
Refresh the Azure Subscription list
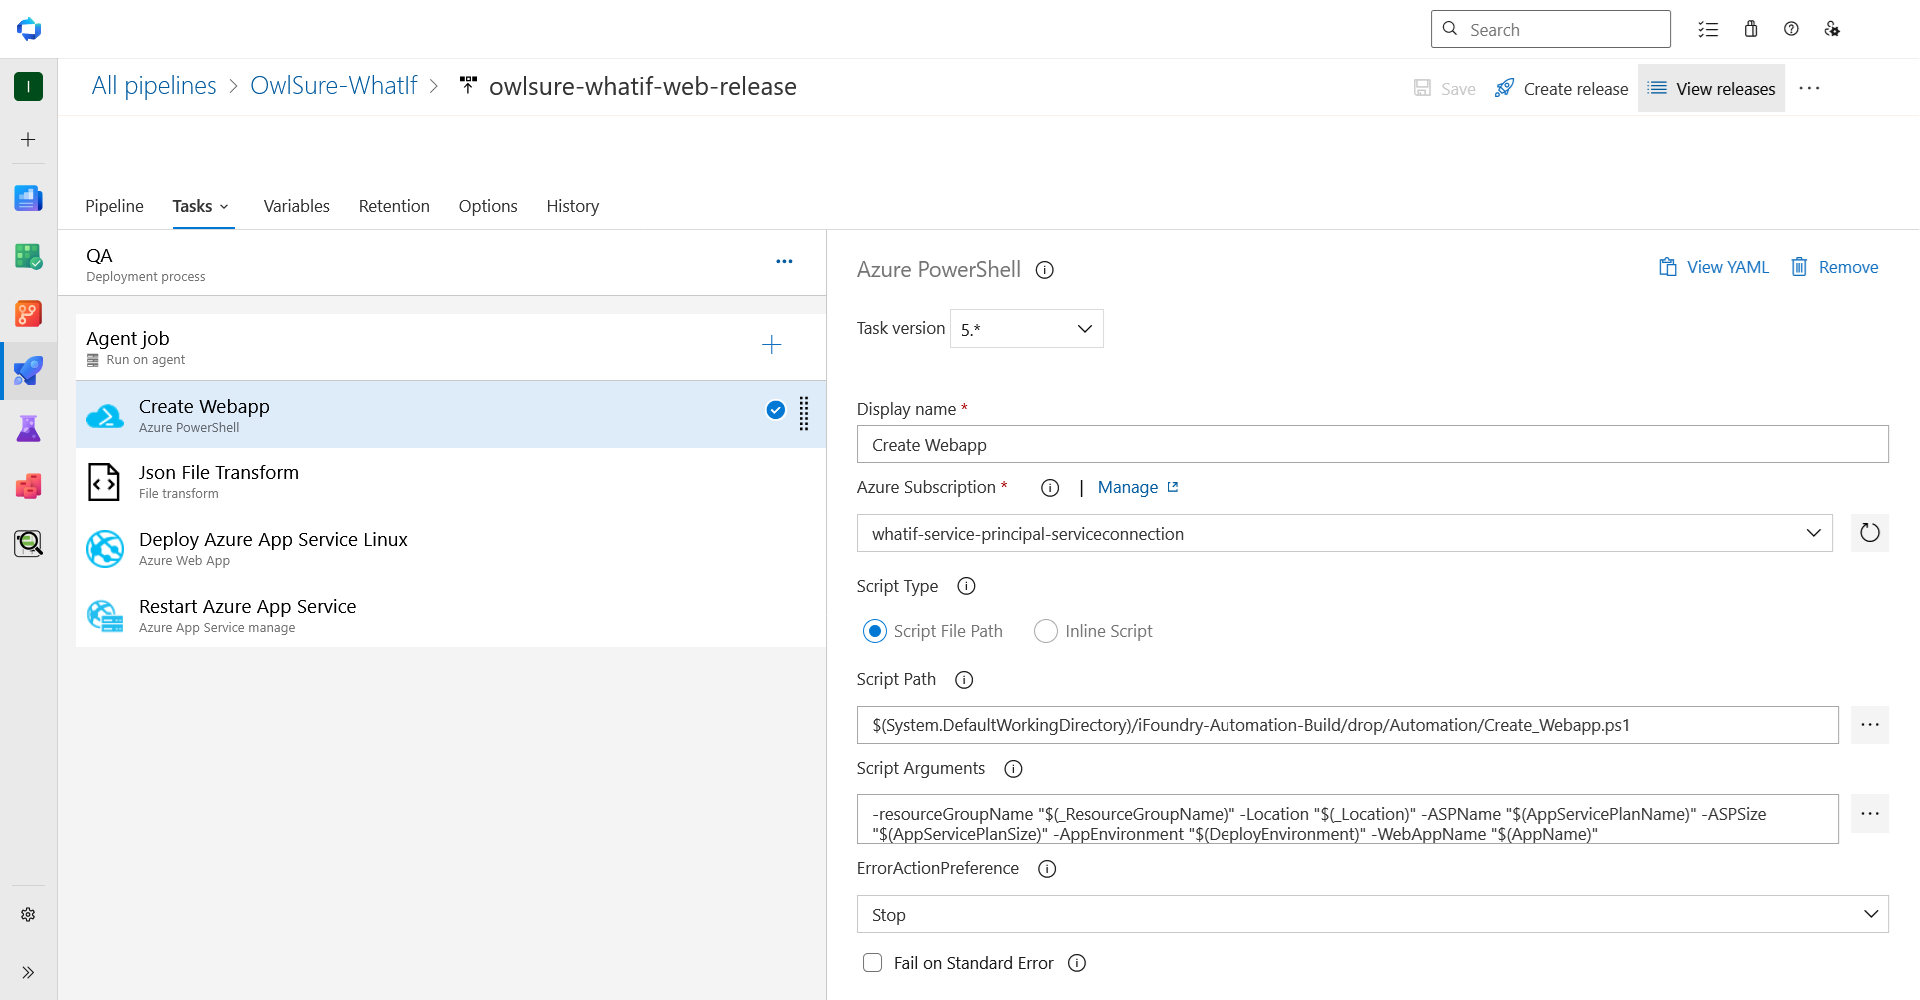1870,533
